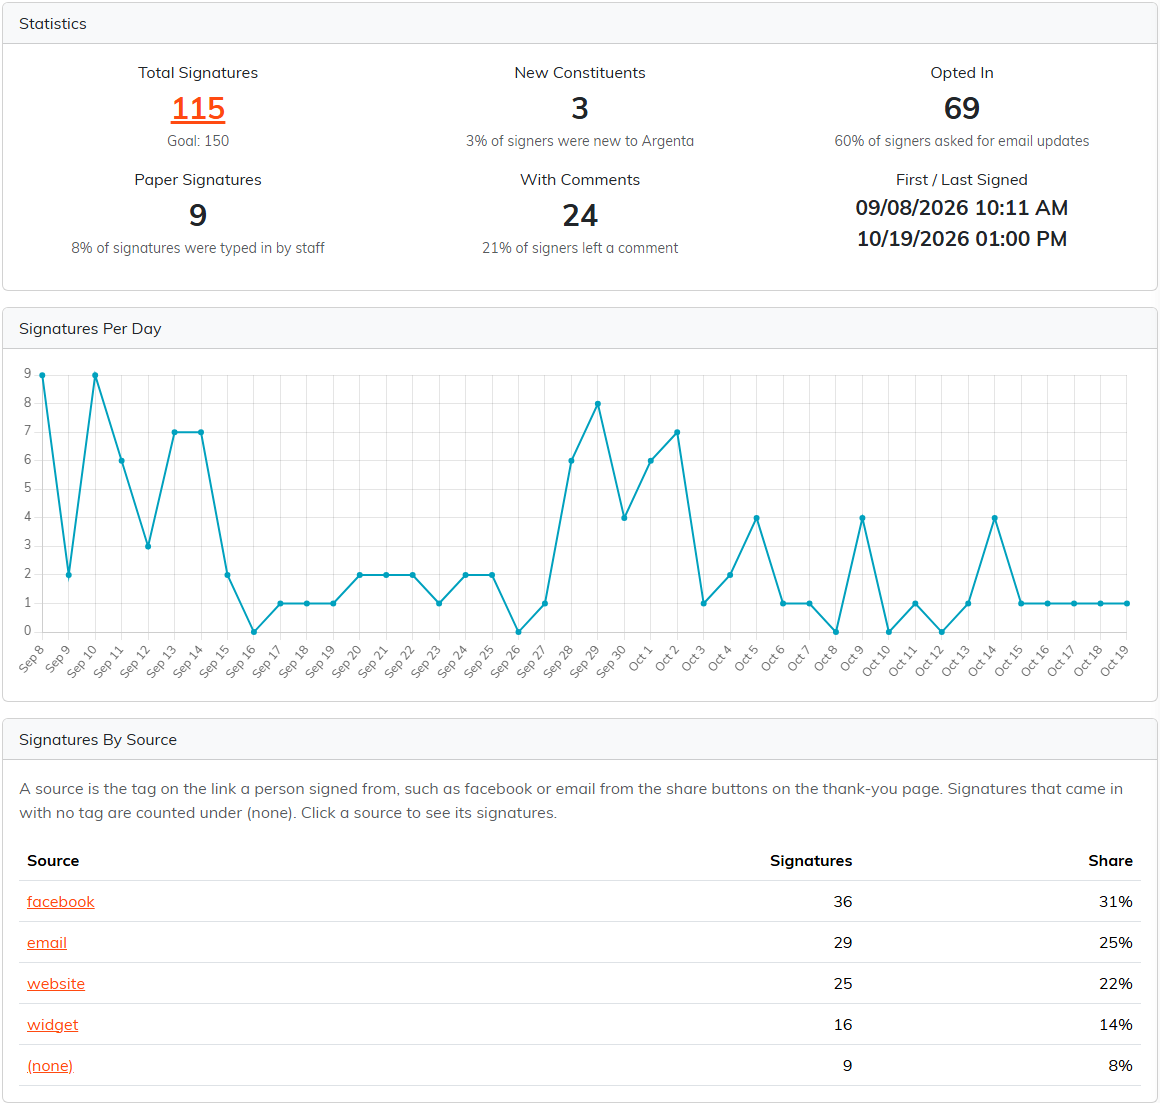Click the Signatures column header
The height and width of the screenshot is (1103, 1160).
(811, 860)
